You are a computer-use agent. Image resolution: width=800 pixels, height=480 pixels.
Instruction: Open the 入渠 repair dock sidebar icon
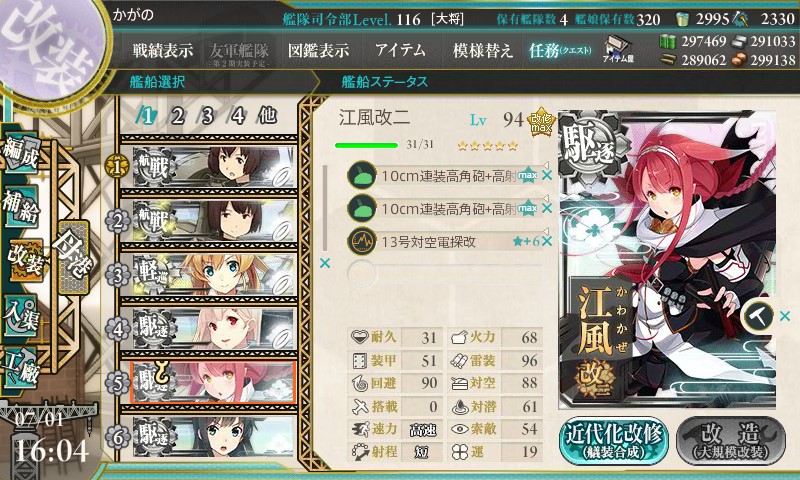[x=20, y=316]
